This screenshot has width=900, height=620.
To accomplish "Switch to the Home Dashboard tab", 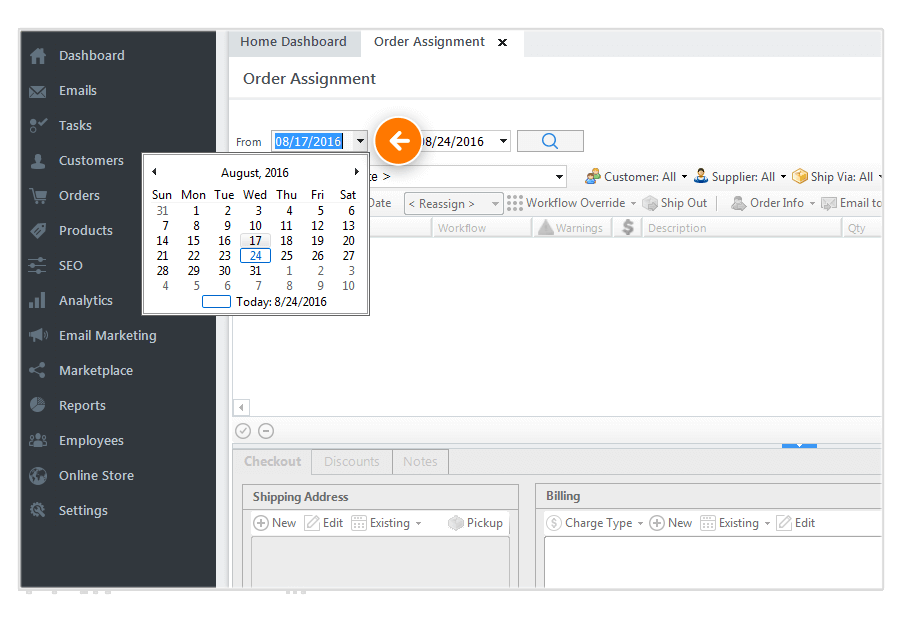I will coord(293,42).
